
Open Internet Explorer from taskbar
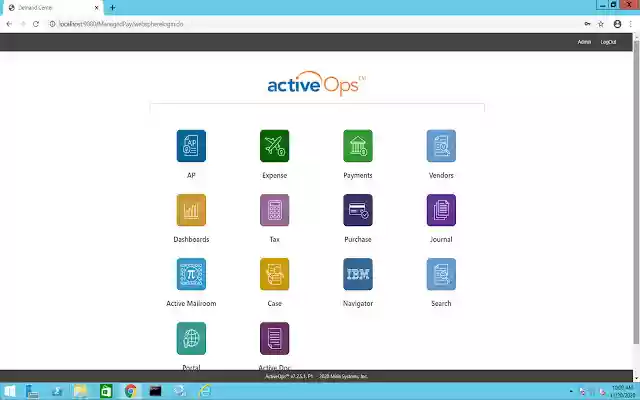point(204,391)
